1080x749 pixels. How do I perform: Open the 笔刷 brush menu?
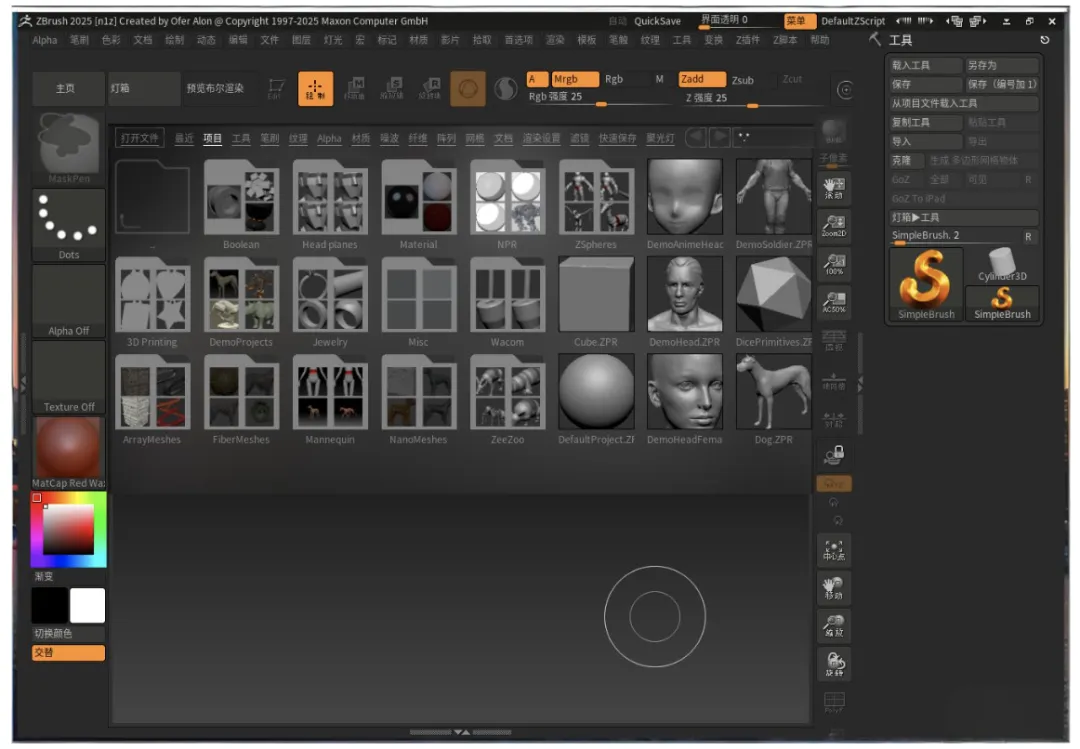click(79, 40)
